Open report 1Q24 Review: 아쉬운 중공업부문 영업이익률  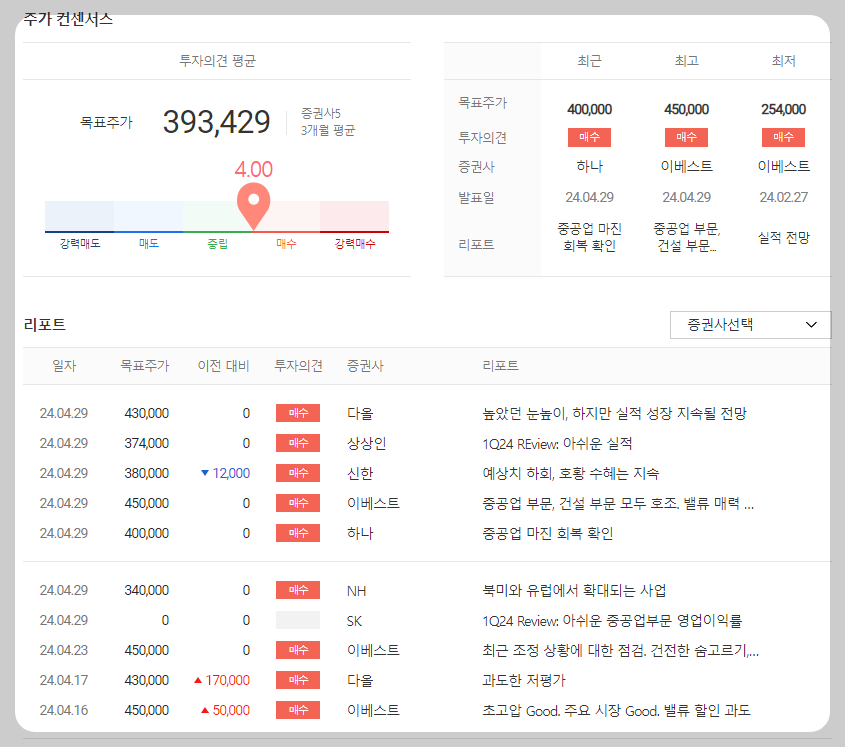tap(612, 620)
